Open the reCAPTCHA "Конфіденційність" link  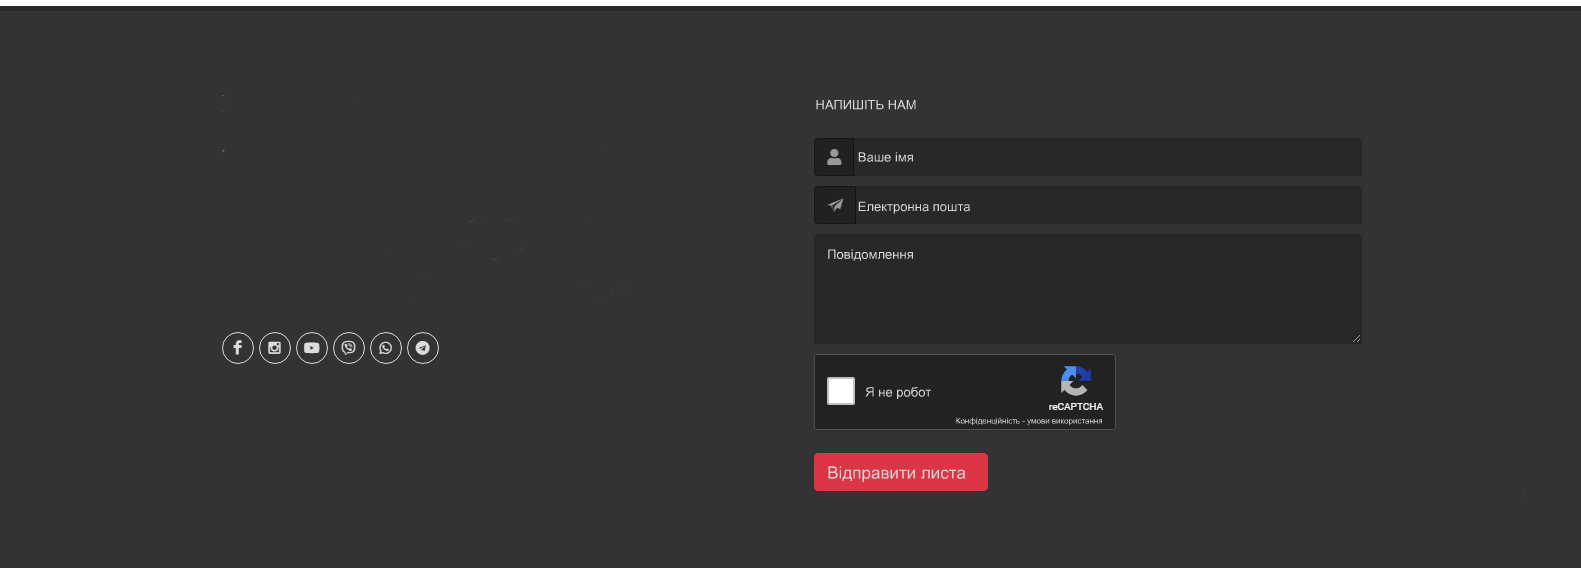(x=987, y=421)
